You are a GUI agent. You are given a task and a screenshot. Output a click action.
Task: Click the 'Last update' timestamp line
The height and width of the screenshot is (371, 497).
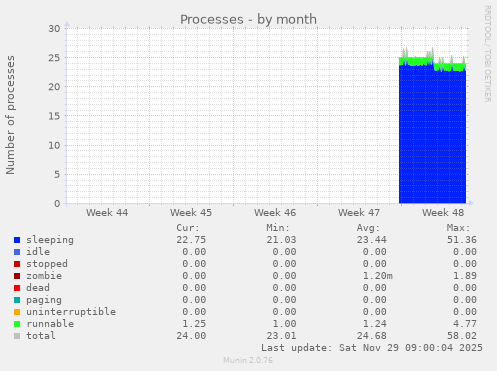pyautogui.click(x=372, y=348)
